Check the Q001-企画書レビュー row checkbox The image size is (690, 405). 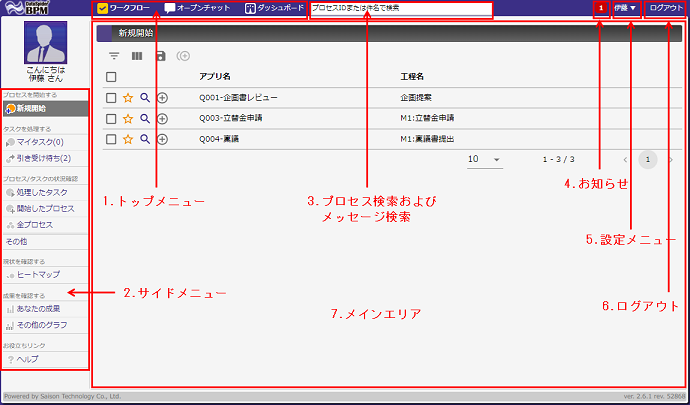(x=111, y=98)
